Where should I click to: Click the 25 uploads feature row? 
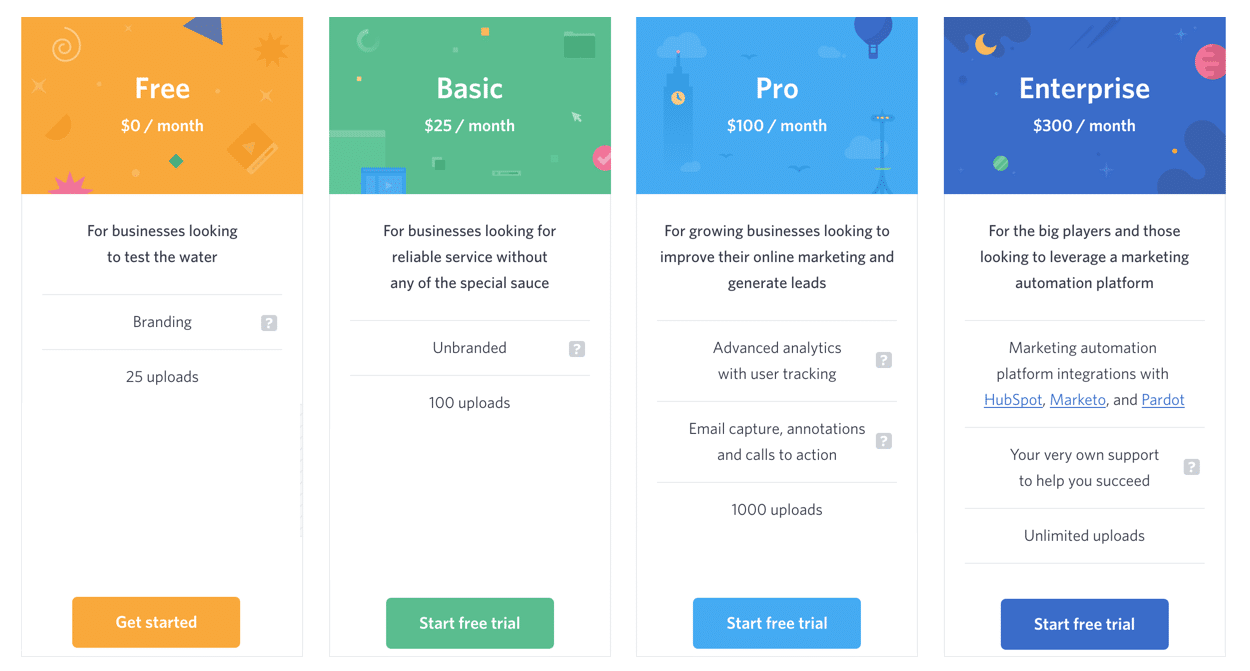click(x=162, y=376)
